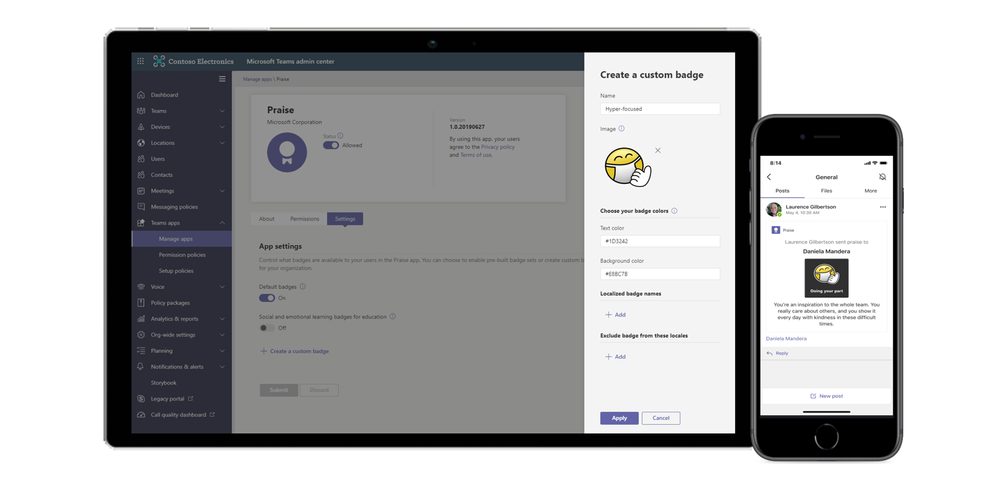Expand the Planning sidebar section
Viewport: 998px width, 486px height.
coord(222,351)
